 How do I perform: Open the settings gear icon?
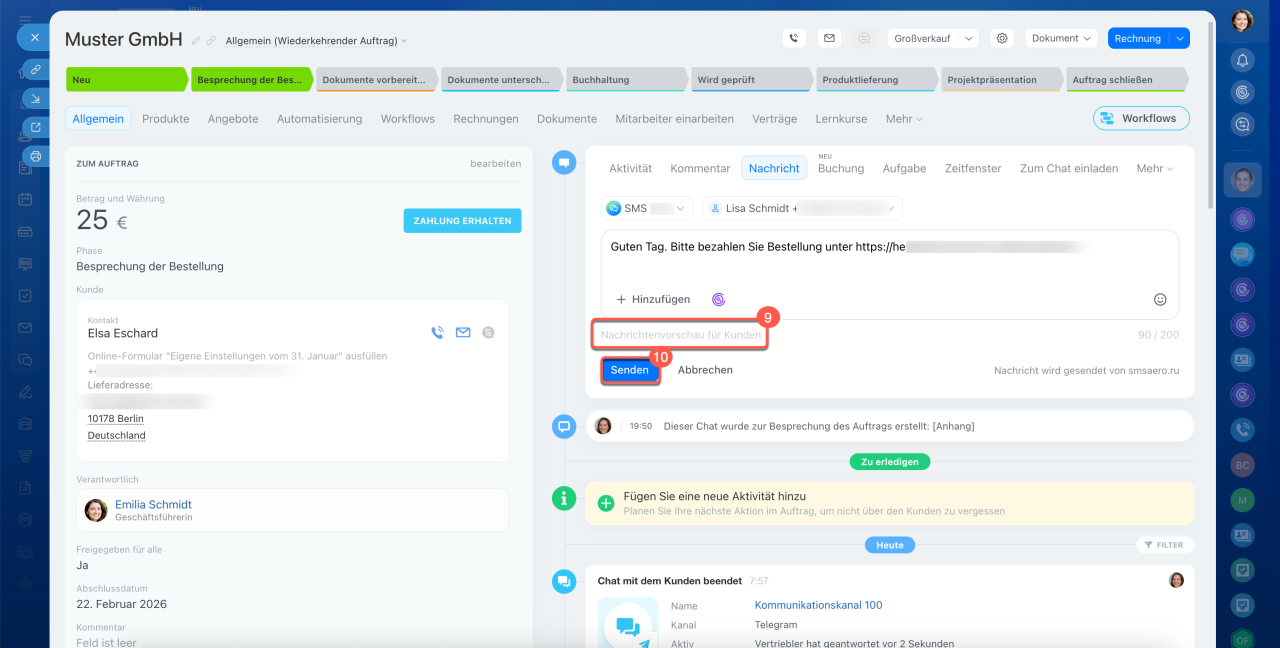[x=1001, y=38]
